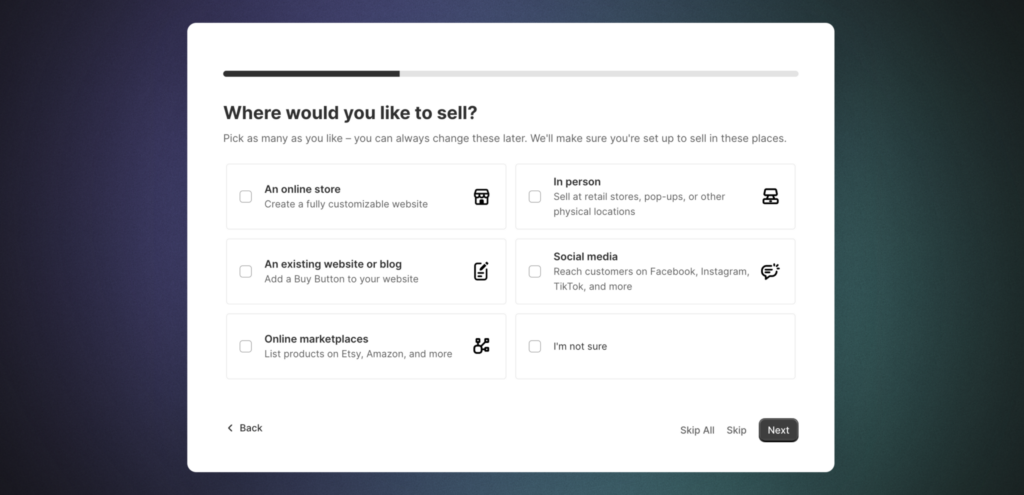
Task: Click the chat bubble icon for Social media
Action: [x=770, y=271]
